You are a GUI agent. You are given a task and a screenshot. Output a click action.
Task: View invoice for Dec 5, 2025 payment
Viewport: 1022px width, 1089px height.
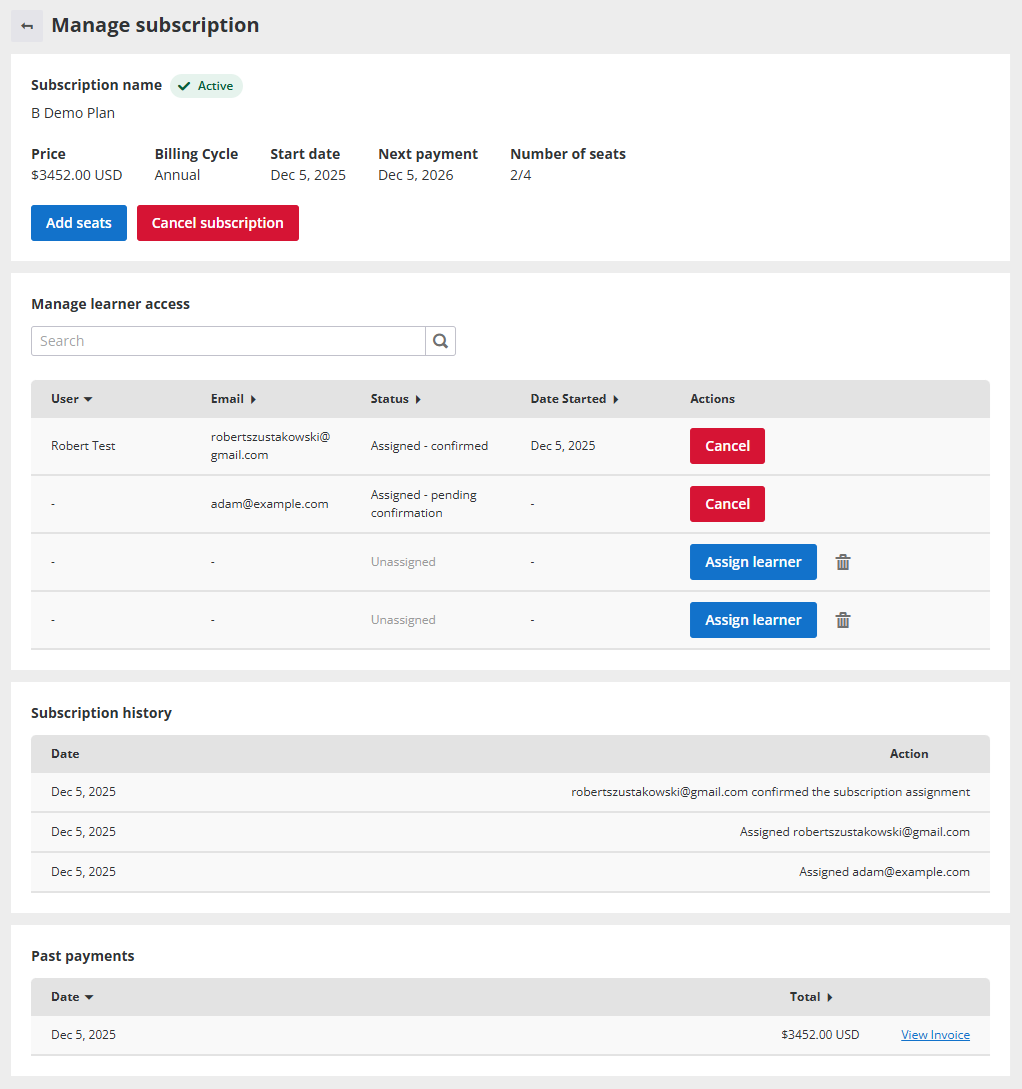[935, 1035]
